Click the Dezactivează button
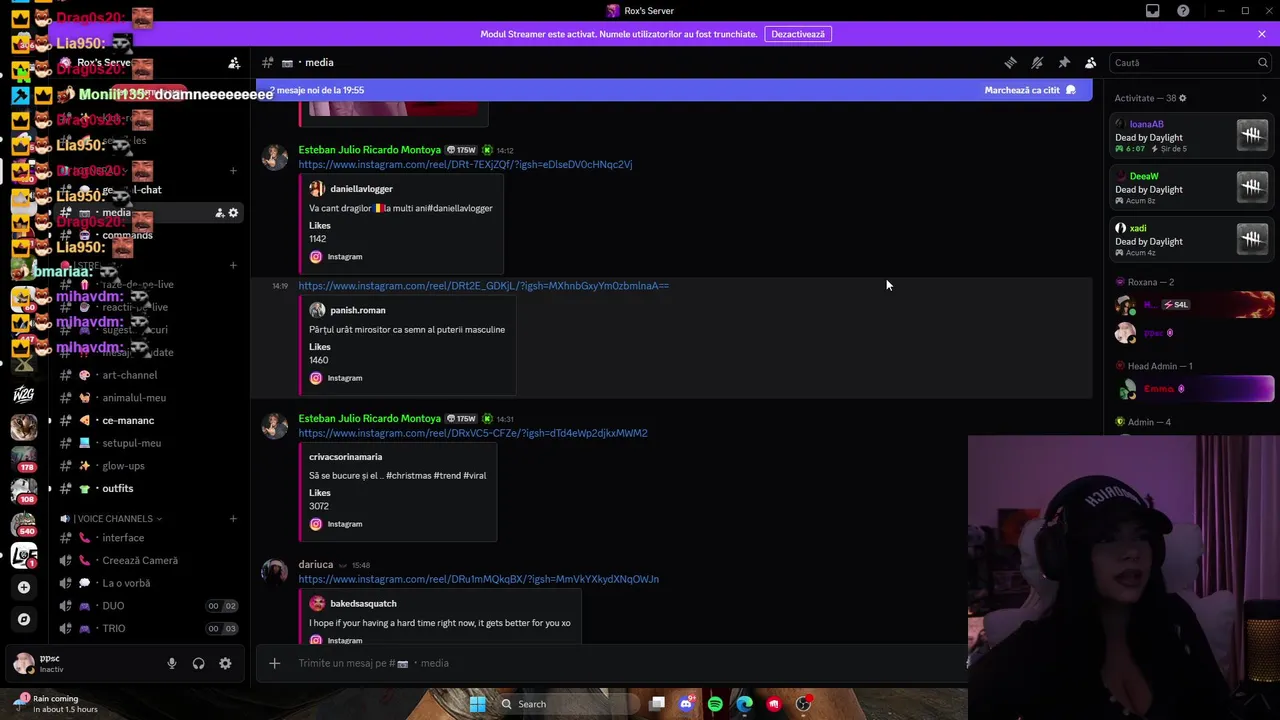The height and width of the screenshot is (720, 1280). [x=798, y=34]
